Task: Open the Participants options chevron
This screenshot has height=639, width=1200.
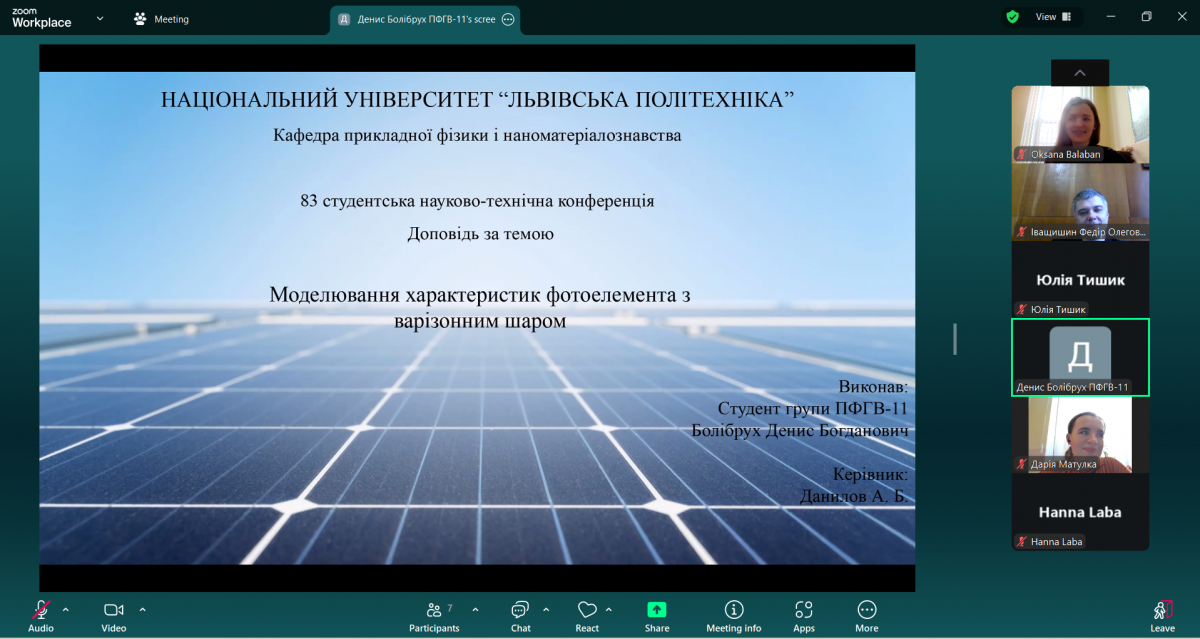Action: (475, 608)
